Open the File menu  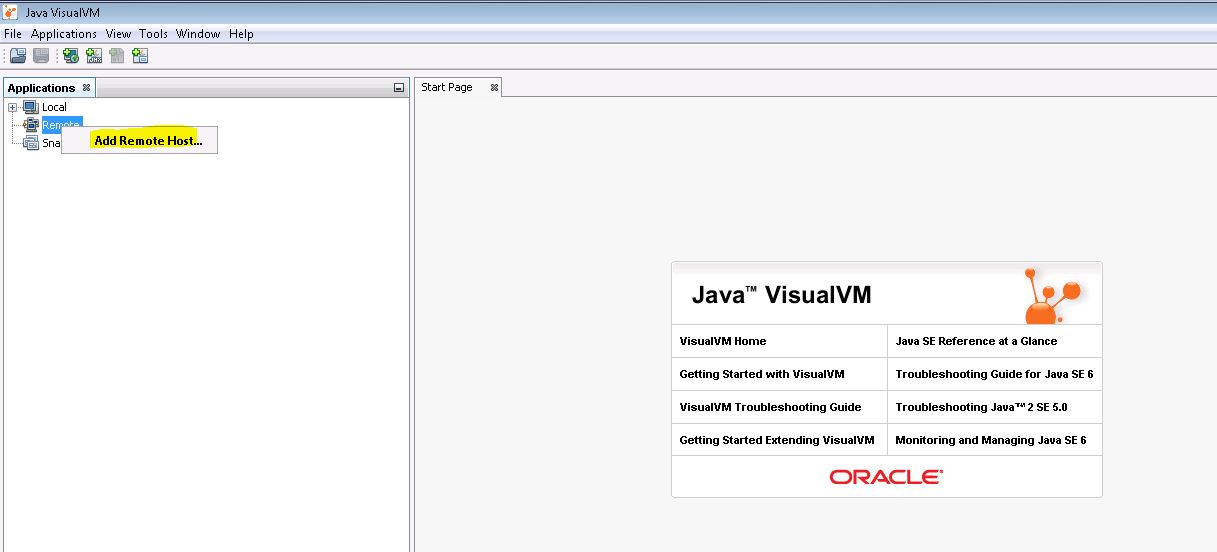pos(13,34)
